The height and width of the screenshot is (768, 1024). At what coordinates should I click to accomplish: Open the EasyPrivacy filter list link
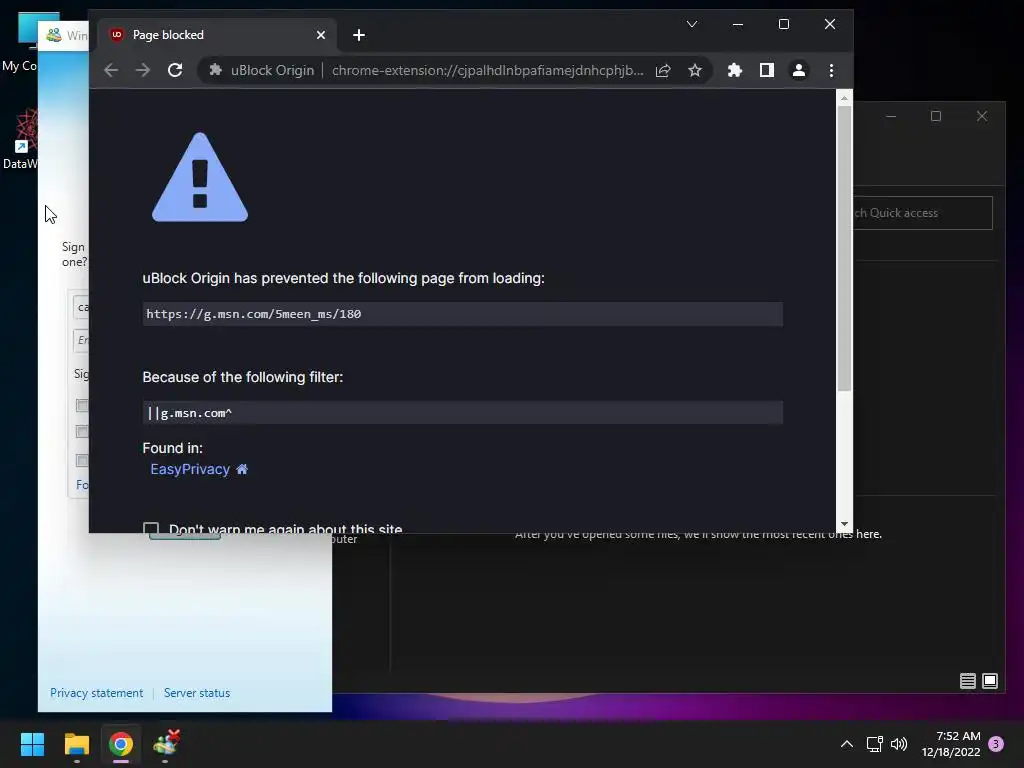[x=190, y=469]
